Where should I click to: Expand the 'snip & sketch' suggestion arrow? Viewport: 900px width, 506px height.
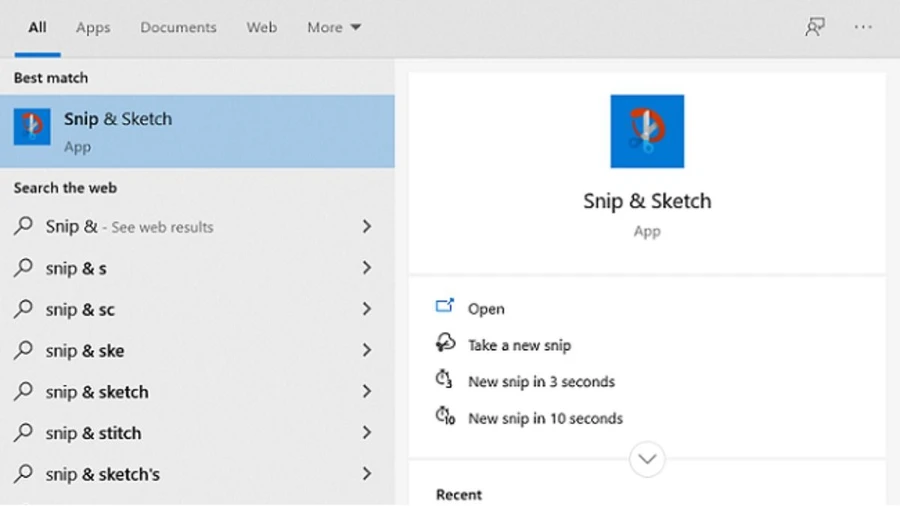pos(367,391)
